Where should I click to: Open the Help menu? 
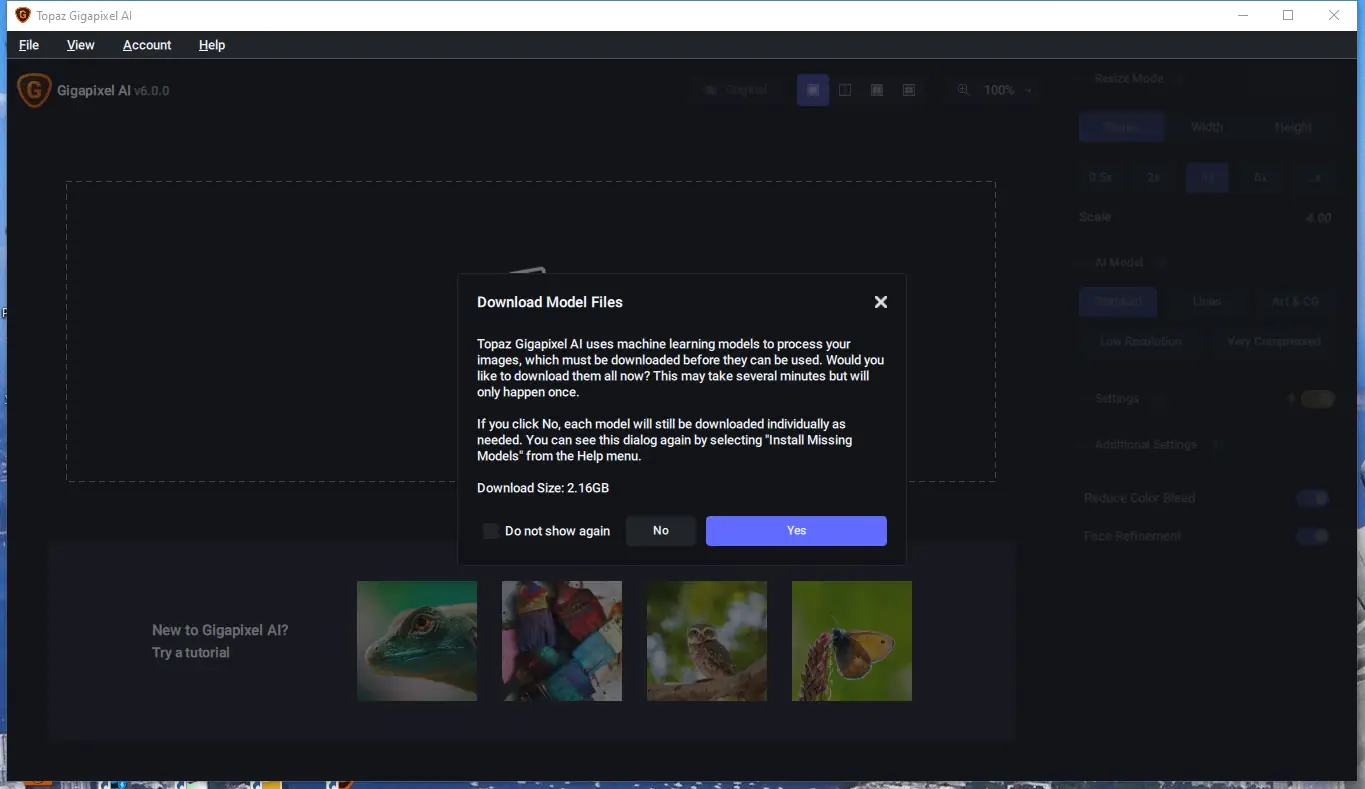click(212, 45)
